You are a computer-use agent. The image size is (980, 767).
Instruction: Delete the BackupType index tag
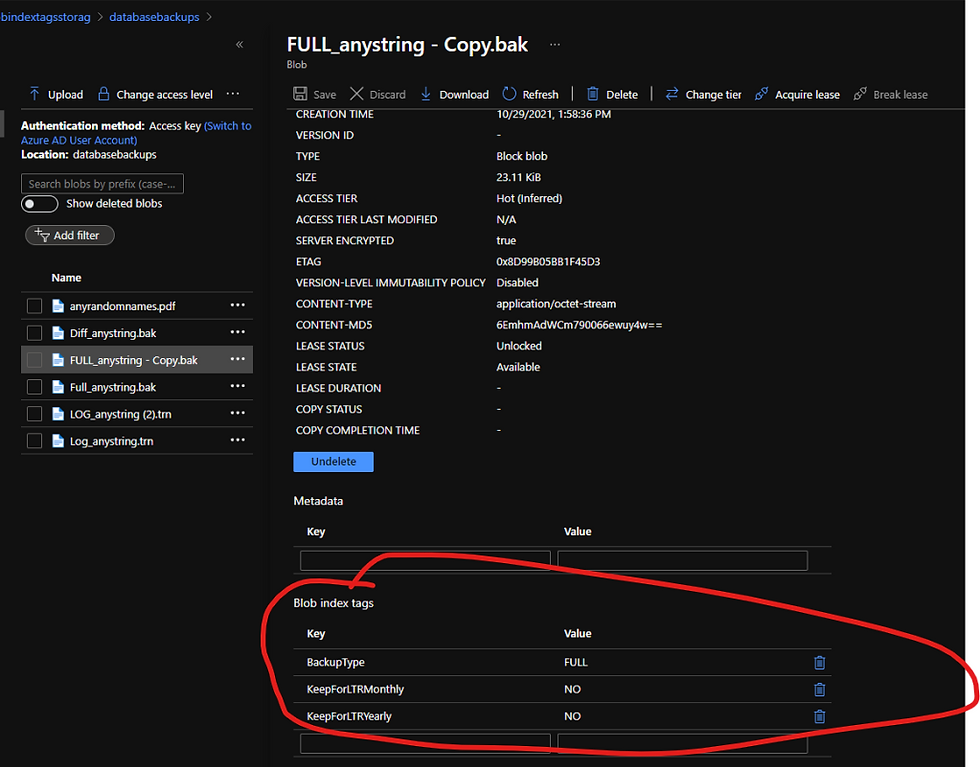(x=819, y=663)
